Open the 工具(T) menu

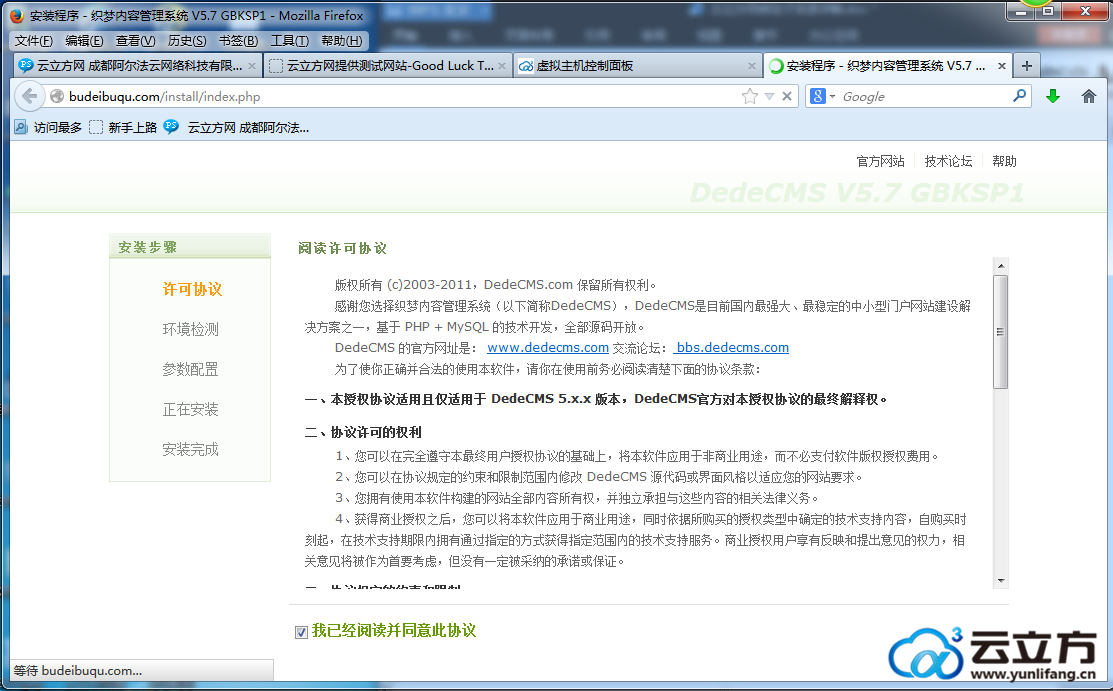[290, 41]
